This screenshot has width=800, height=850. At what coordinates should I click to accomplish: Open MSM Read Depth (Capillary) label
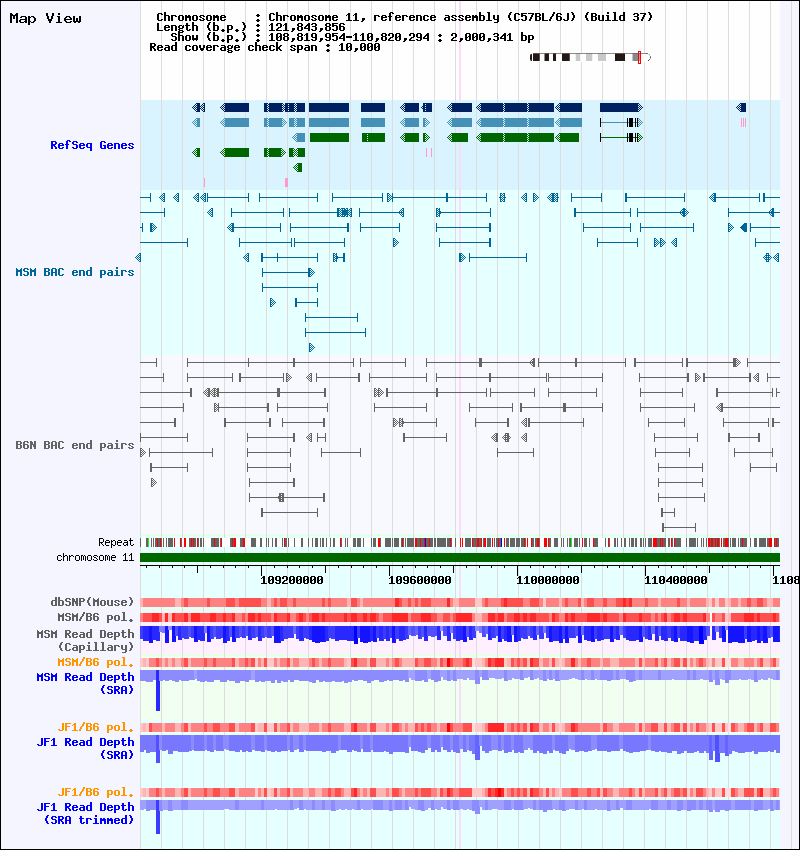coord(86,640)
